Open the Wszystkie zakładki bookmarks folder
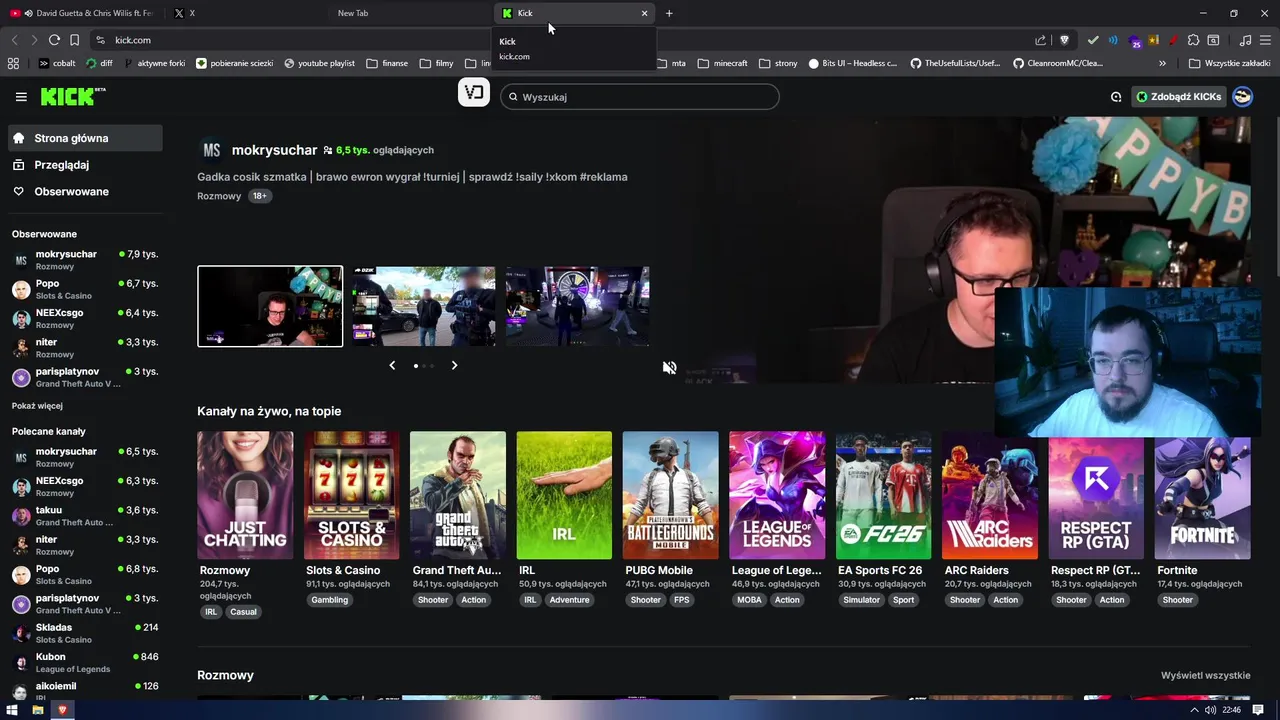The height and width of the screenshot is (720, 1280). [1229, 63]
